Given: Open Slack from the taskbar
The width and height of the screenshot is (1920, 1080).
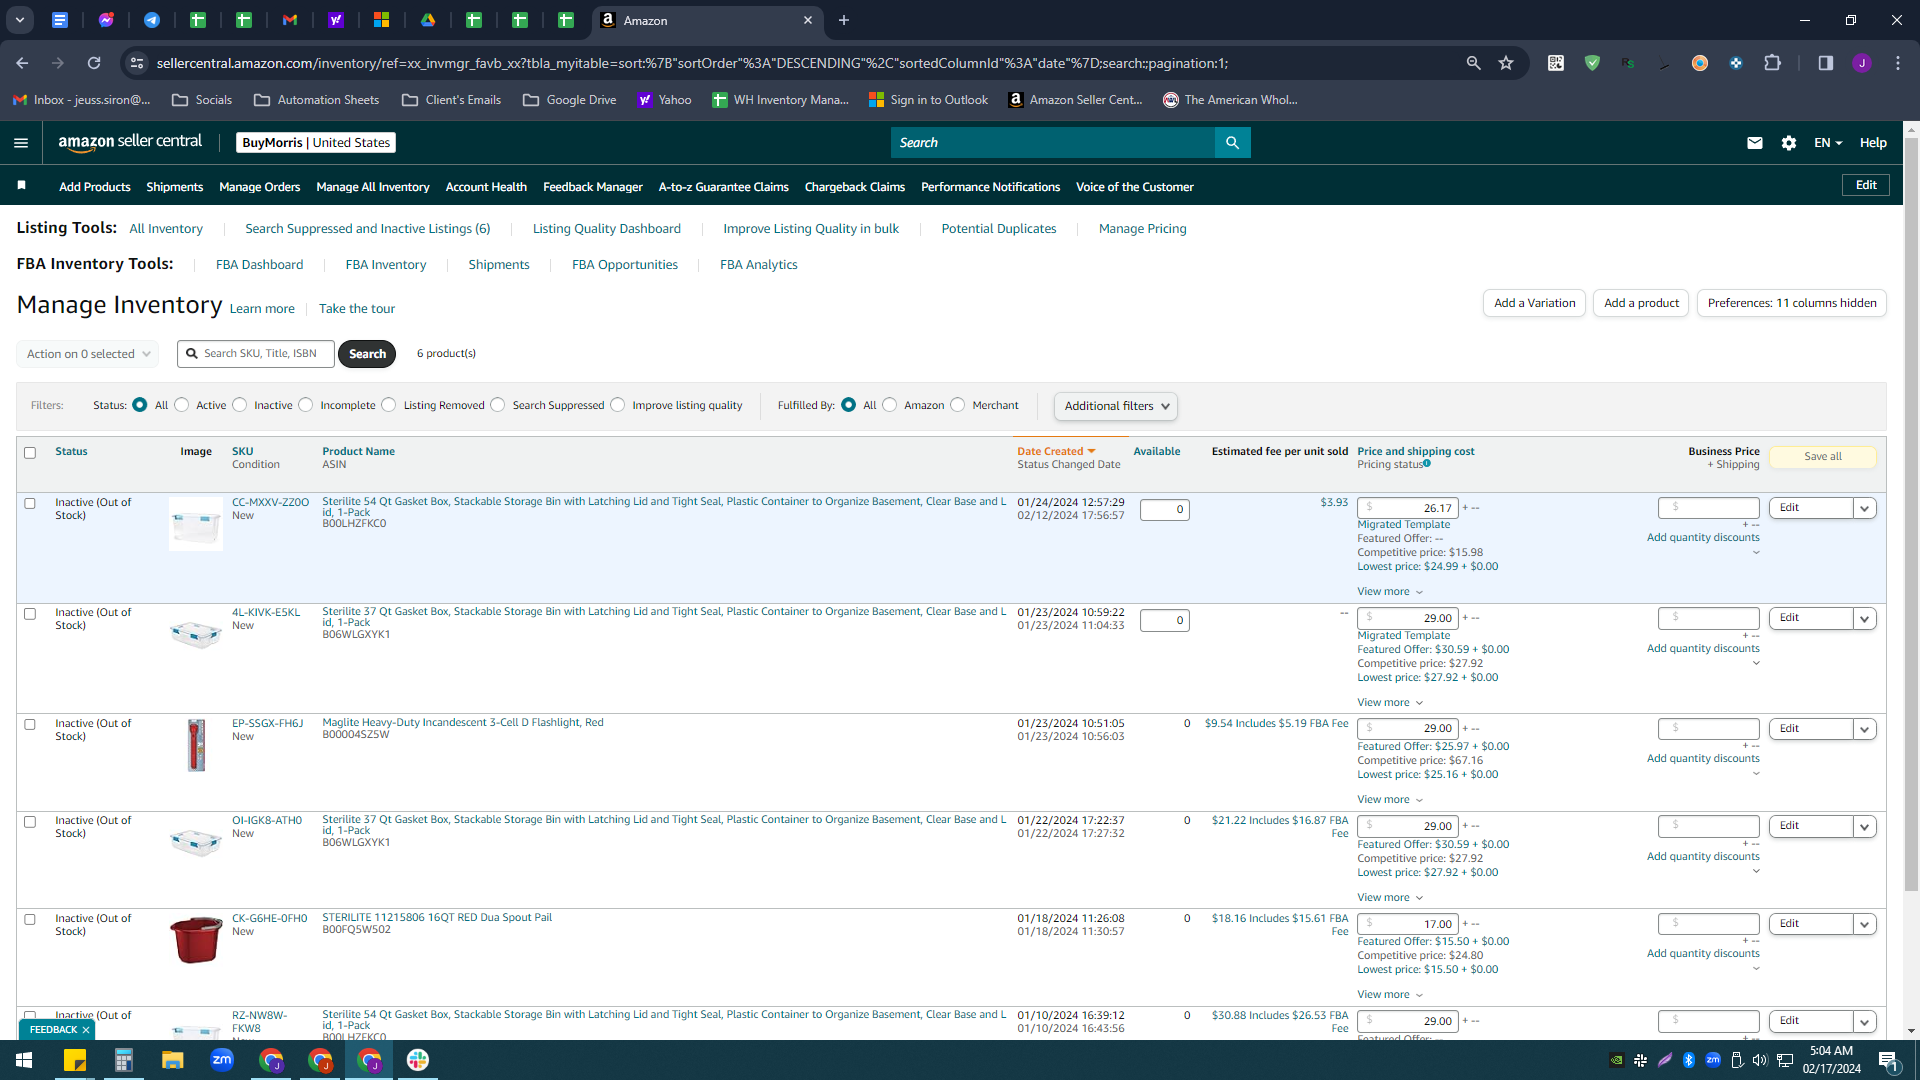Looking at the screenshot, I should tap(418, 1060).
